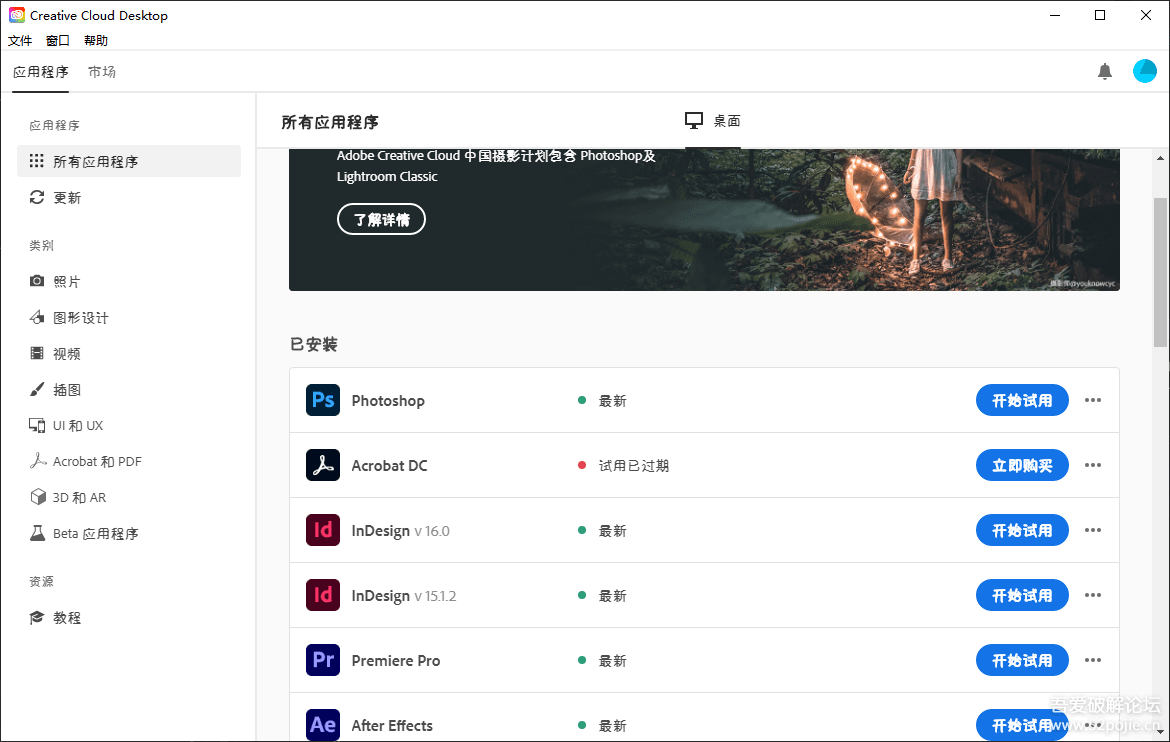
Task: Click the InDesign v 16.0 Id icon
Action: [x=322, y=530]
